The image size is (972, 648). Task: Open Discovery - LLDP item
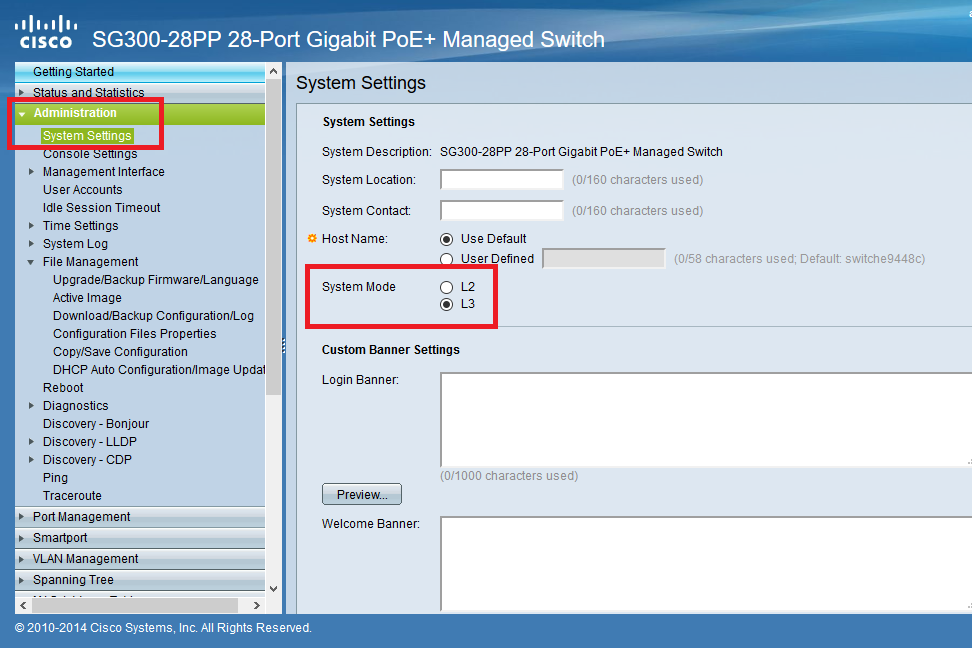click(x=90, y=442)
